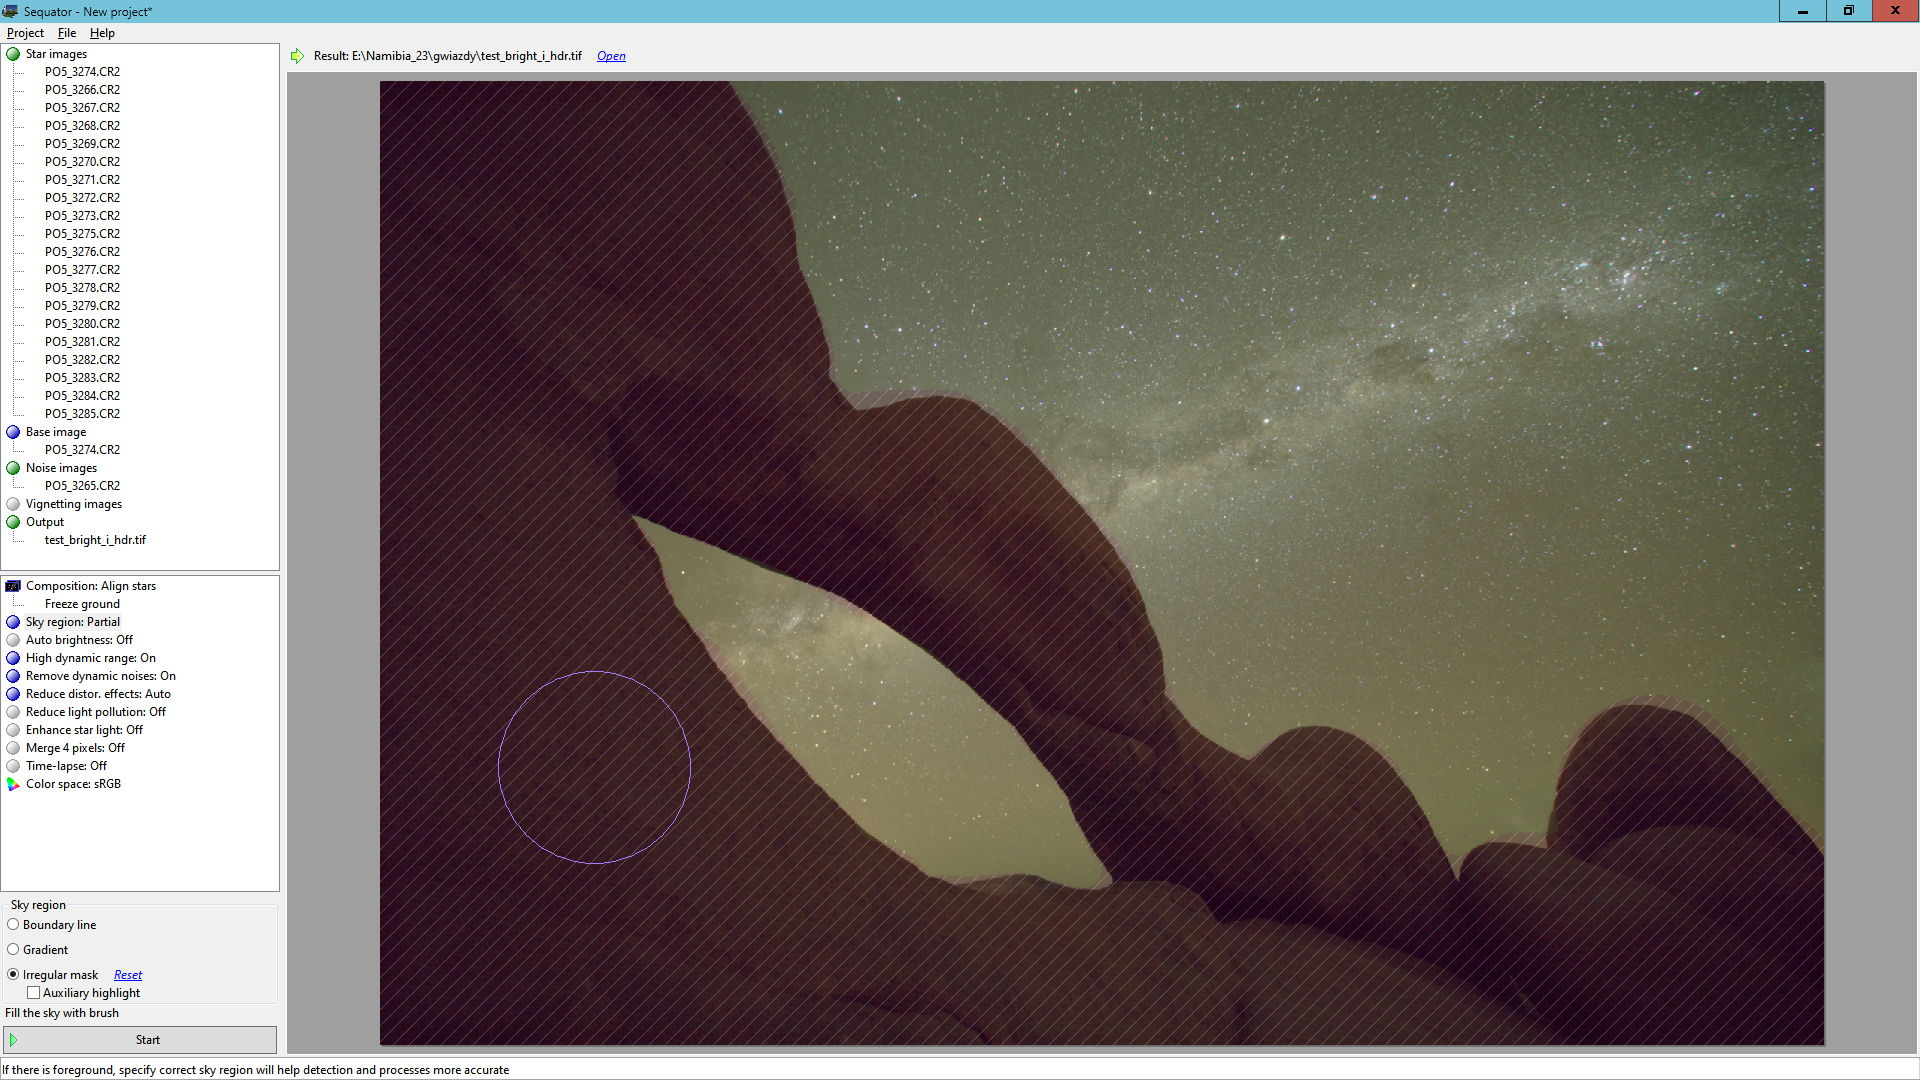
Task: Click the green Noise images status icon
Action: [13, 468]
